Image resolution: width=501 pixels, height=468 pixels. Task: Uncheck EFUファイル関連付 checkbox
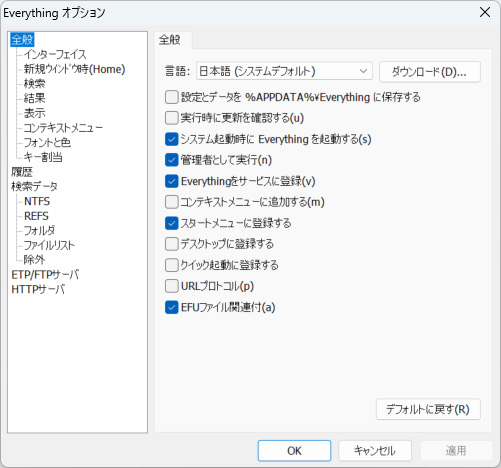pyautogui.click(x=172, y=307)
